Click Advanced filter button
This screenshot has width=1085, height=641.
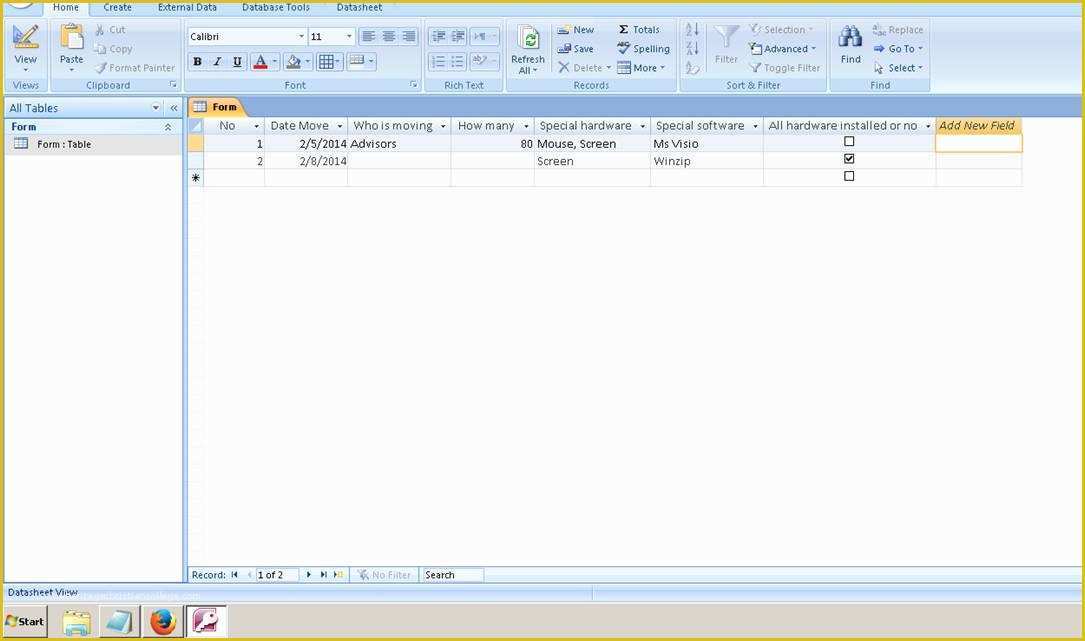[783, 49]
